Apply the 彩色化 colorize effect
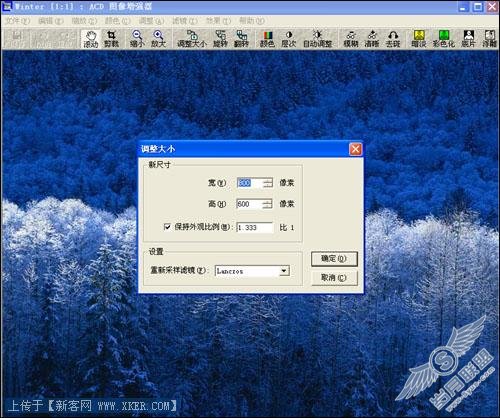This screenshot has width=500, height=418. [x=444, y=39]
